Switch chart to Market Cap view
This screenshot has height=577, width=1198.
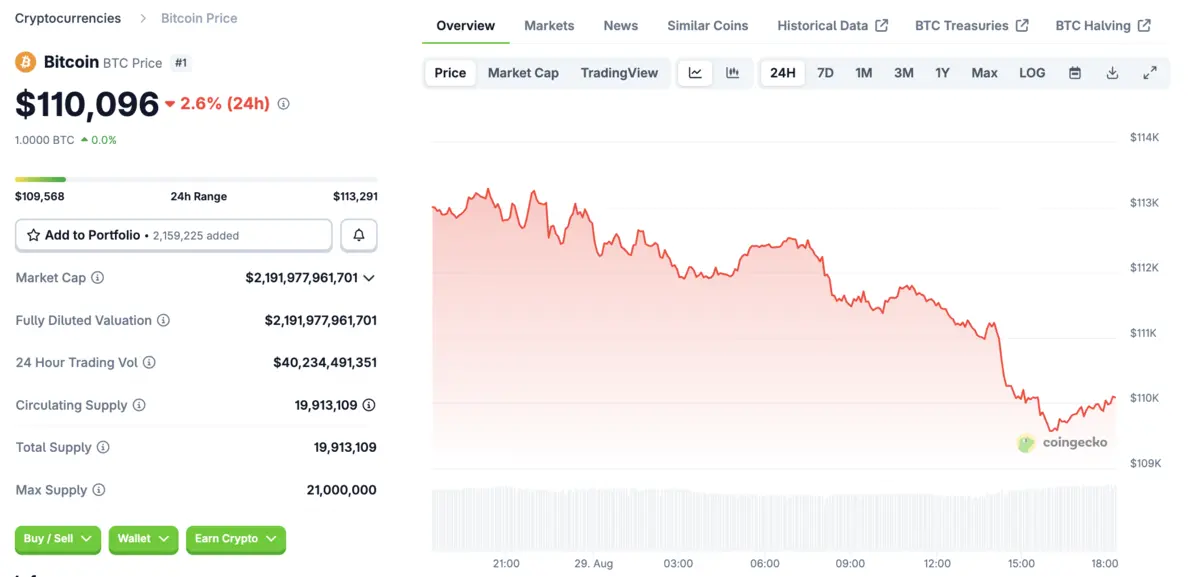[x=523, y=73]
